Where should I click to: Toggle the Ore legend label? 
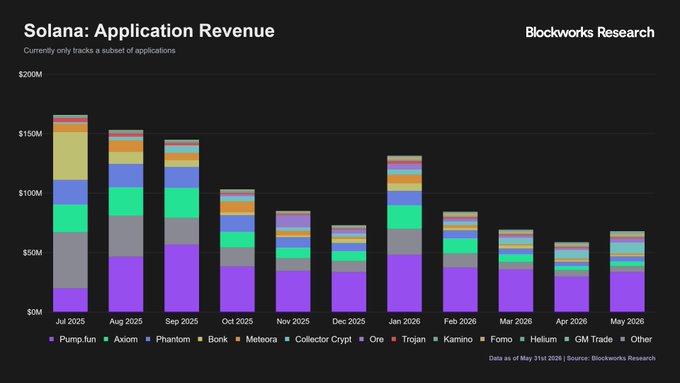(x=376, y=339)
